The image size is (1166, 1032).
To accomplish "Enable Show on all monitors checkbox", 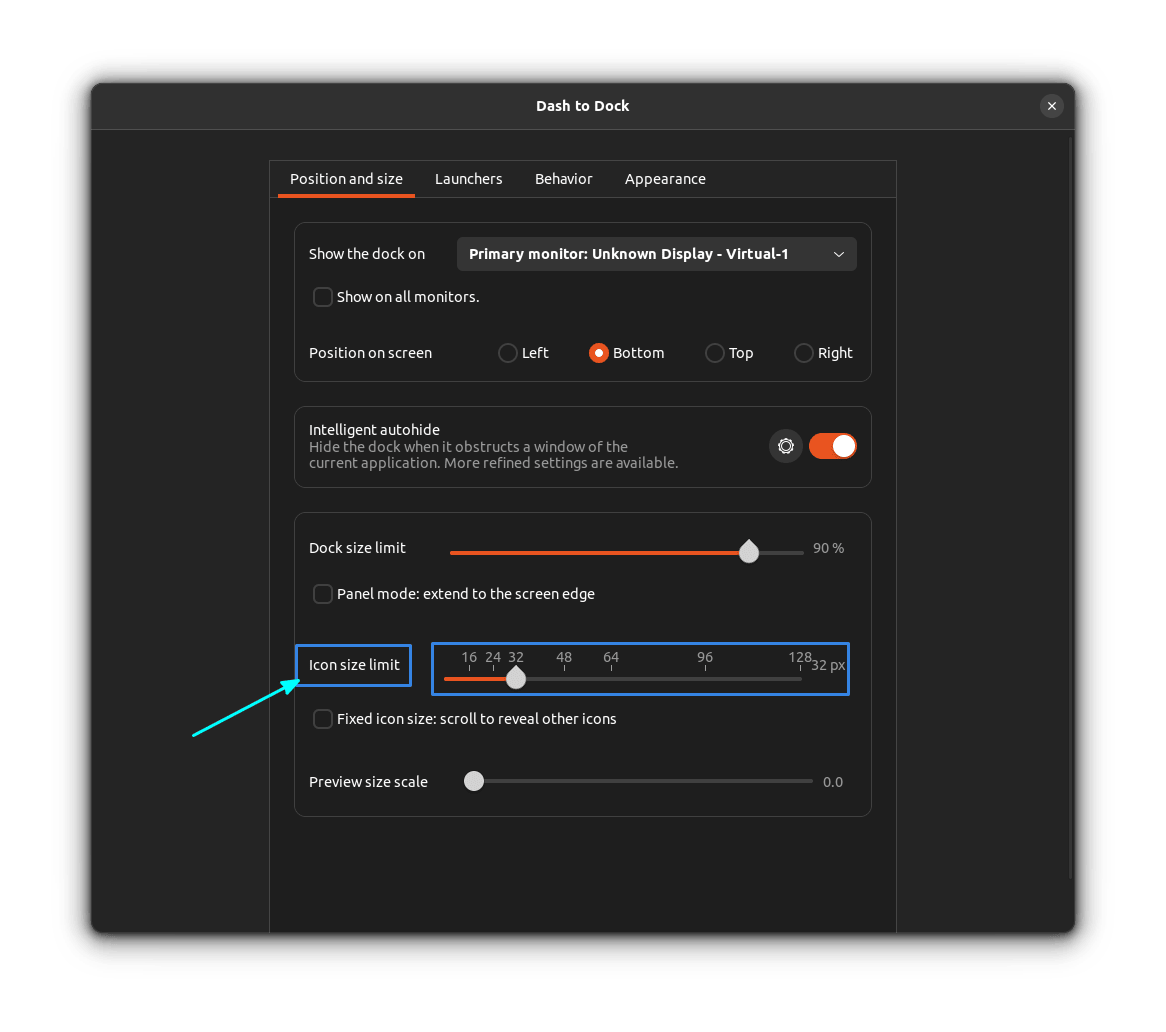I will (x=323, y=297).
